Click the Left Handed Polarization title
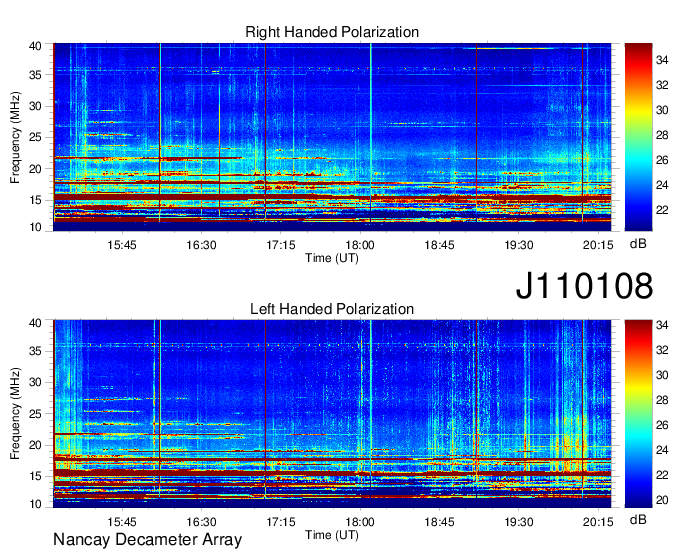Viewport: 680px width, 552px height. click(332, 309)
